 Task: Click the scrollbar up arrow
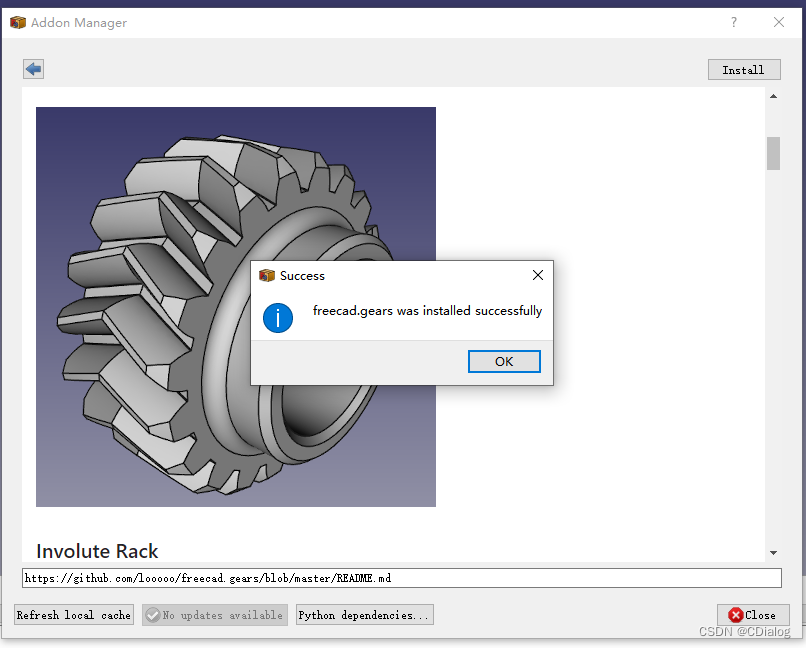pyautogui.click(x=773, y=96)
